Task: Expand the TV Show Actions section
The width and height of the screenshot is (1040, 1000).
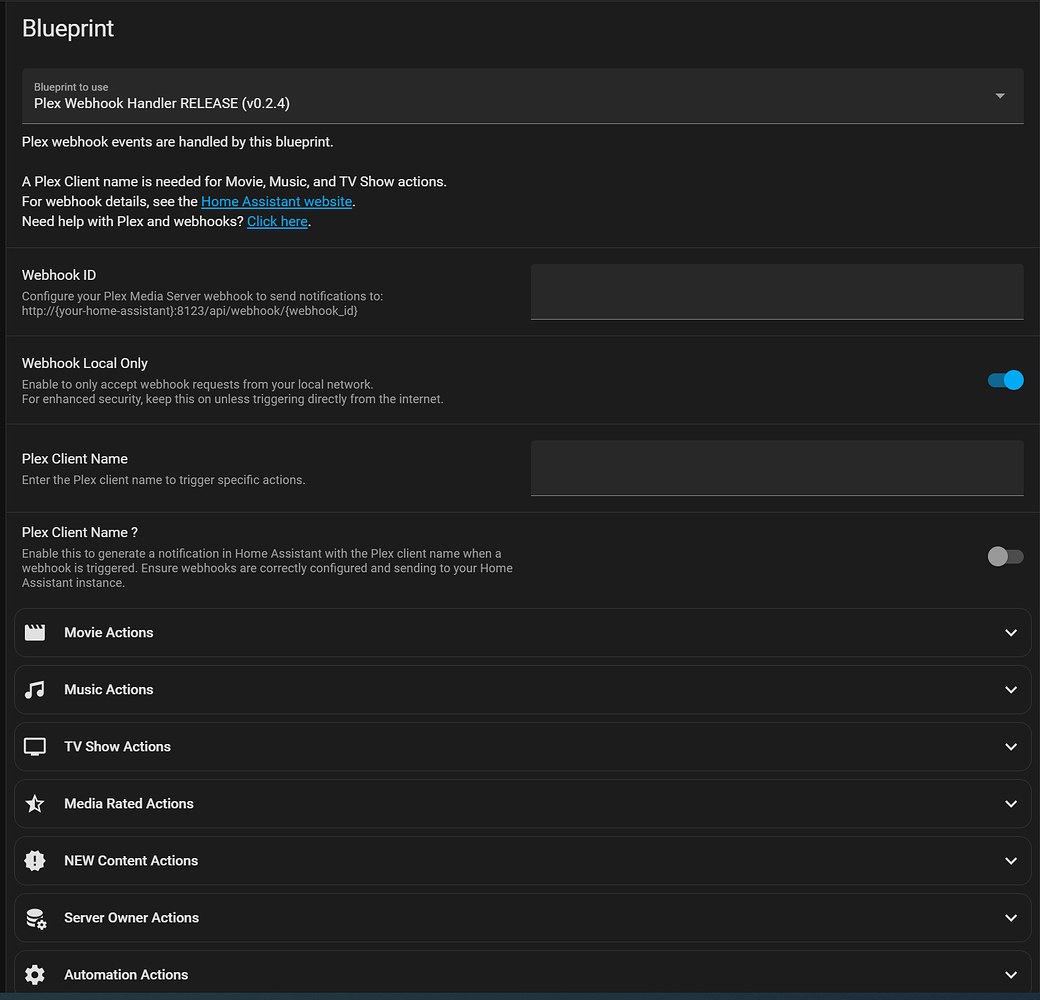Action: (1012, 746)
